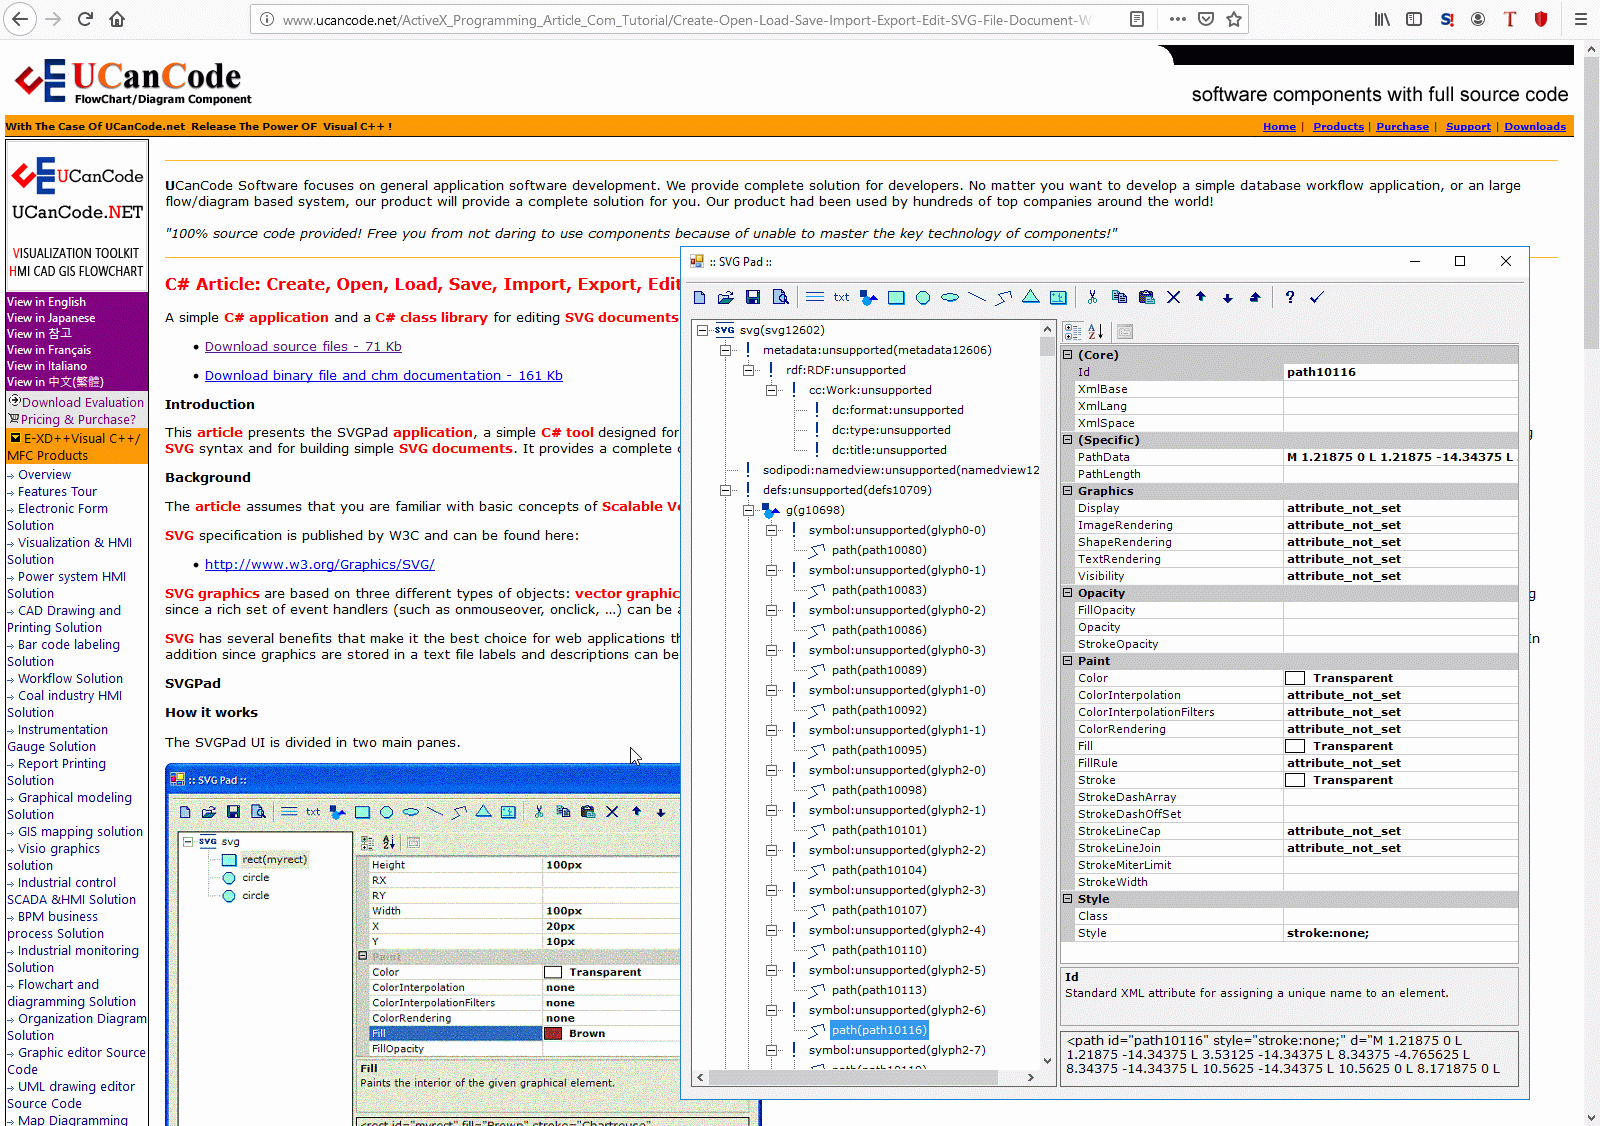Open the Purchase navigation link
The height and width of the screenshot is (1126, 1600).
1402,127
